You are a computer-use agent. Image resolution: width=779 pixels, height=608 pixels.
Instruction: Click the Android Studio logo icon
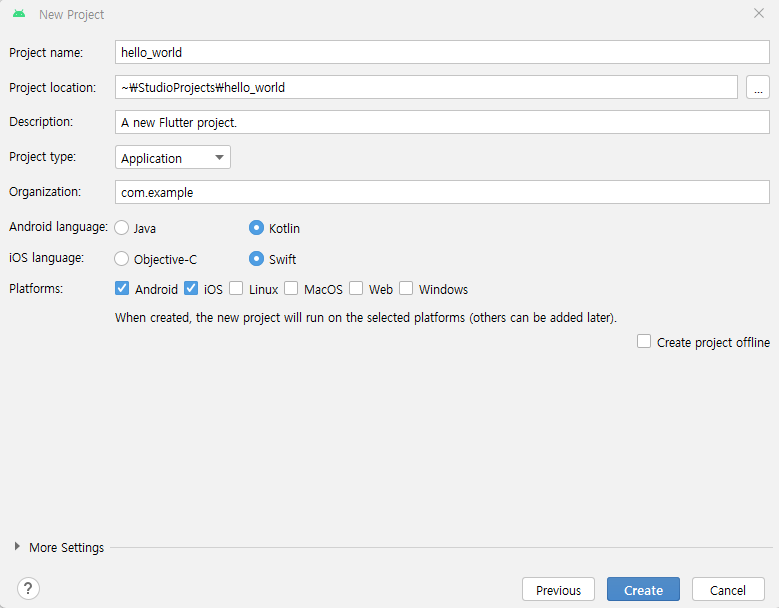19,14
